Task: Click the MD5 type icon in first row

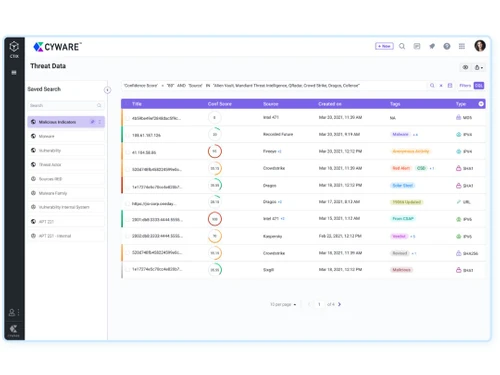Action: [458, 117]
